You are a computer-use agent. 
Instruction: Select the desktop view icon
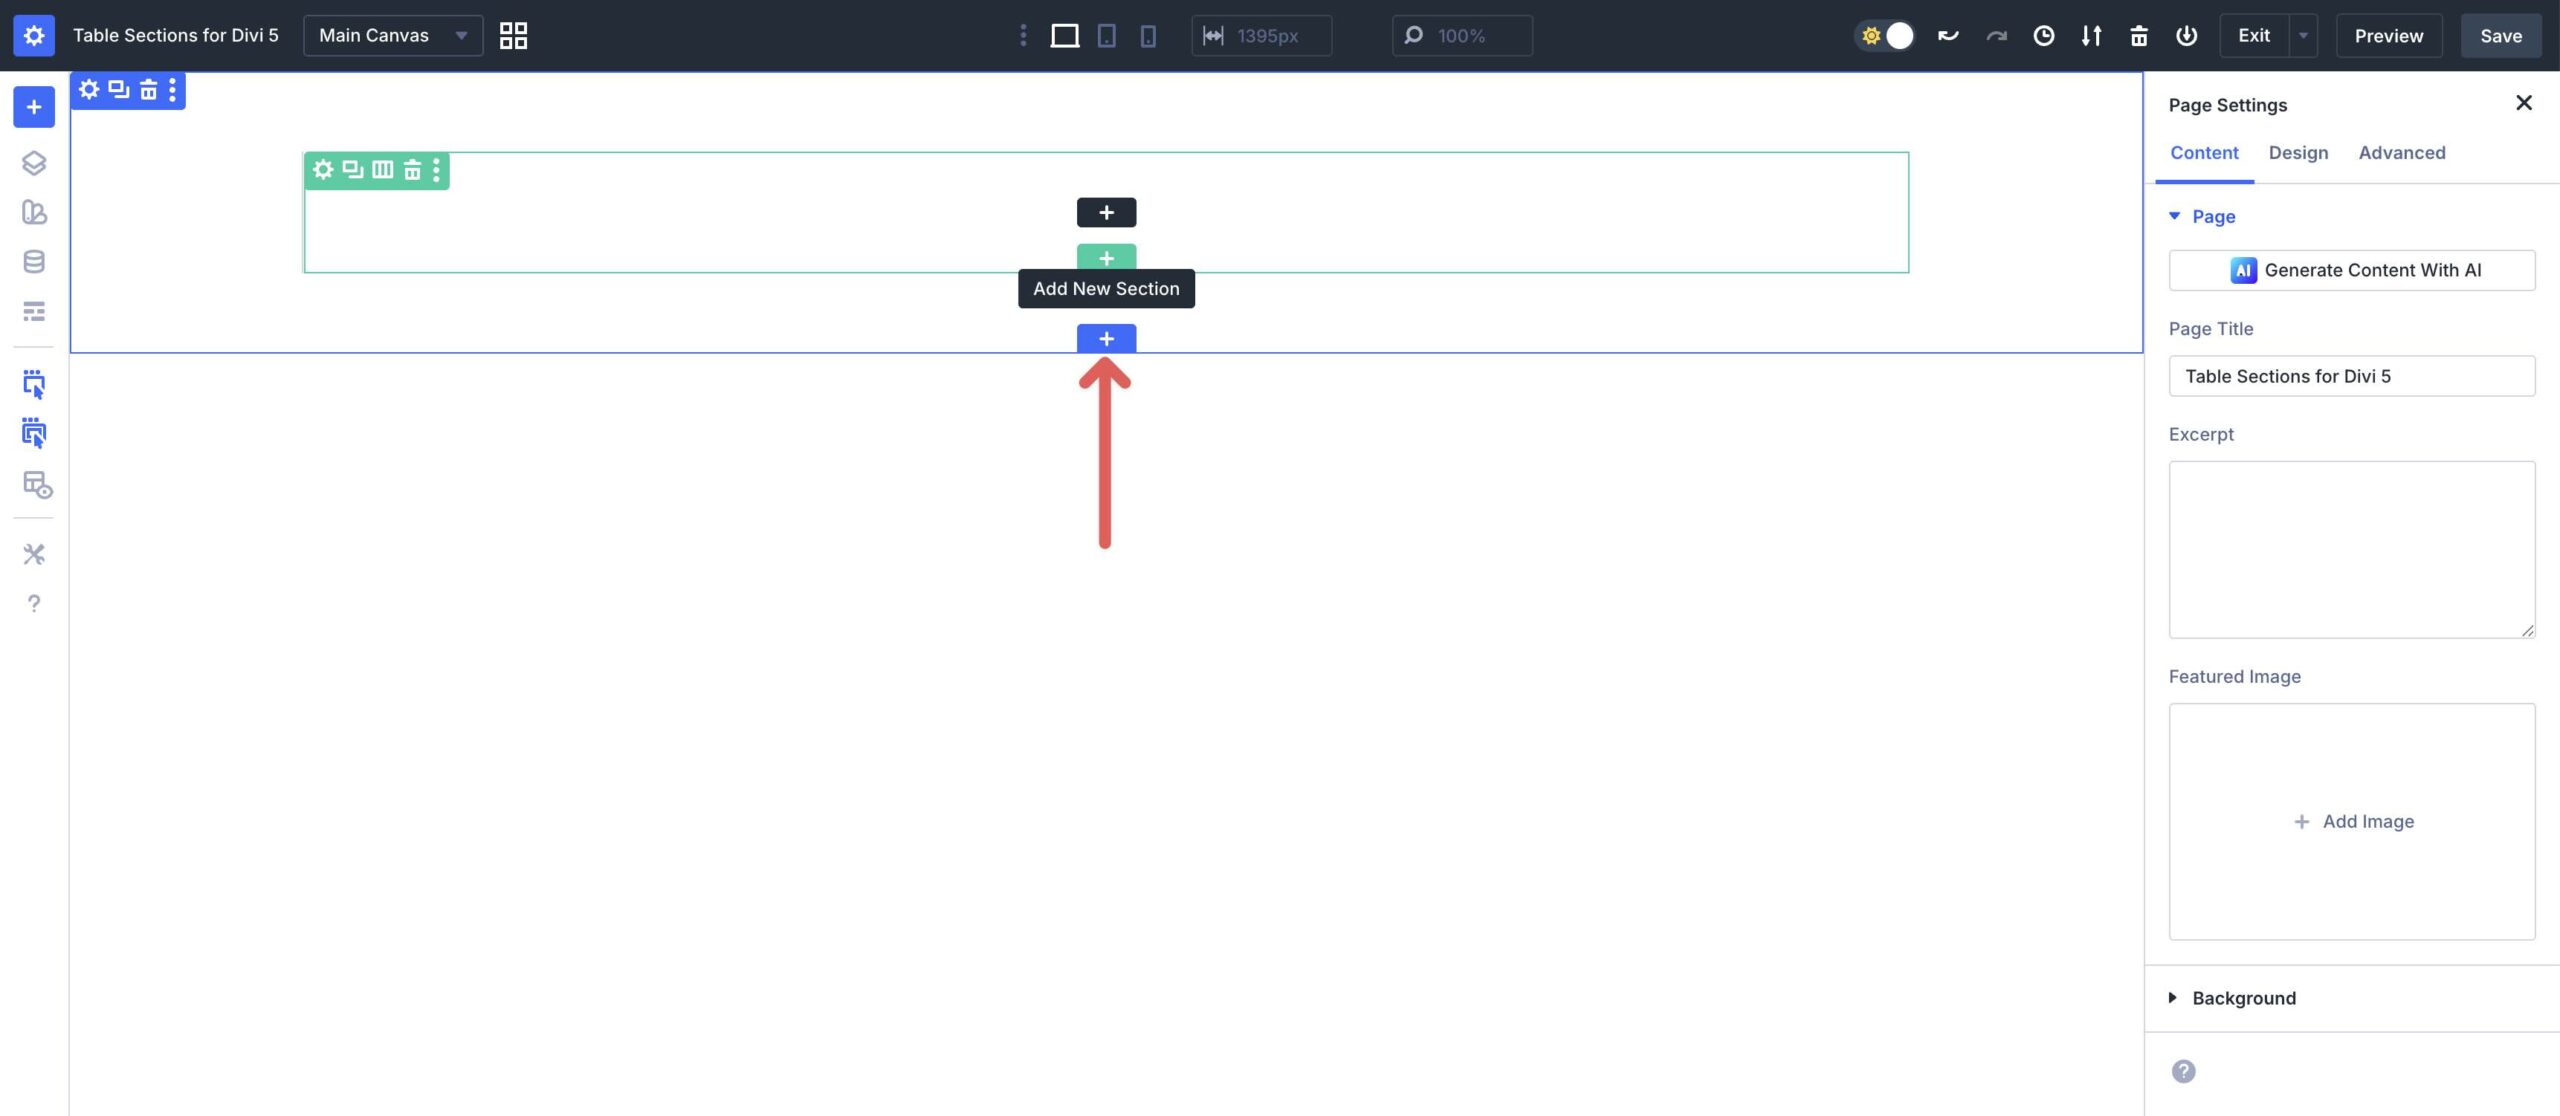(1065, 35)
